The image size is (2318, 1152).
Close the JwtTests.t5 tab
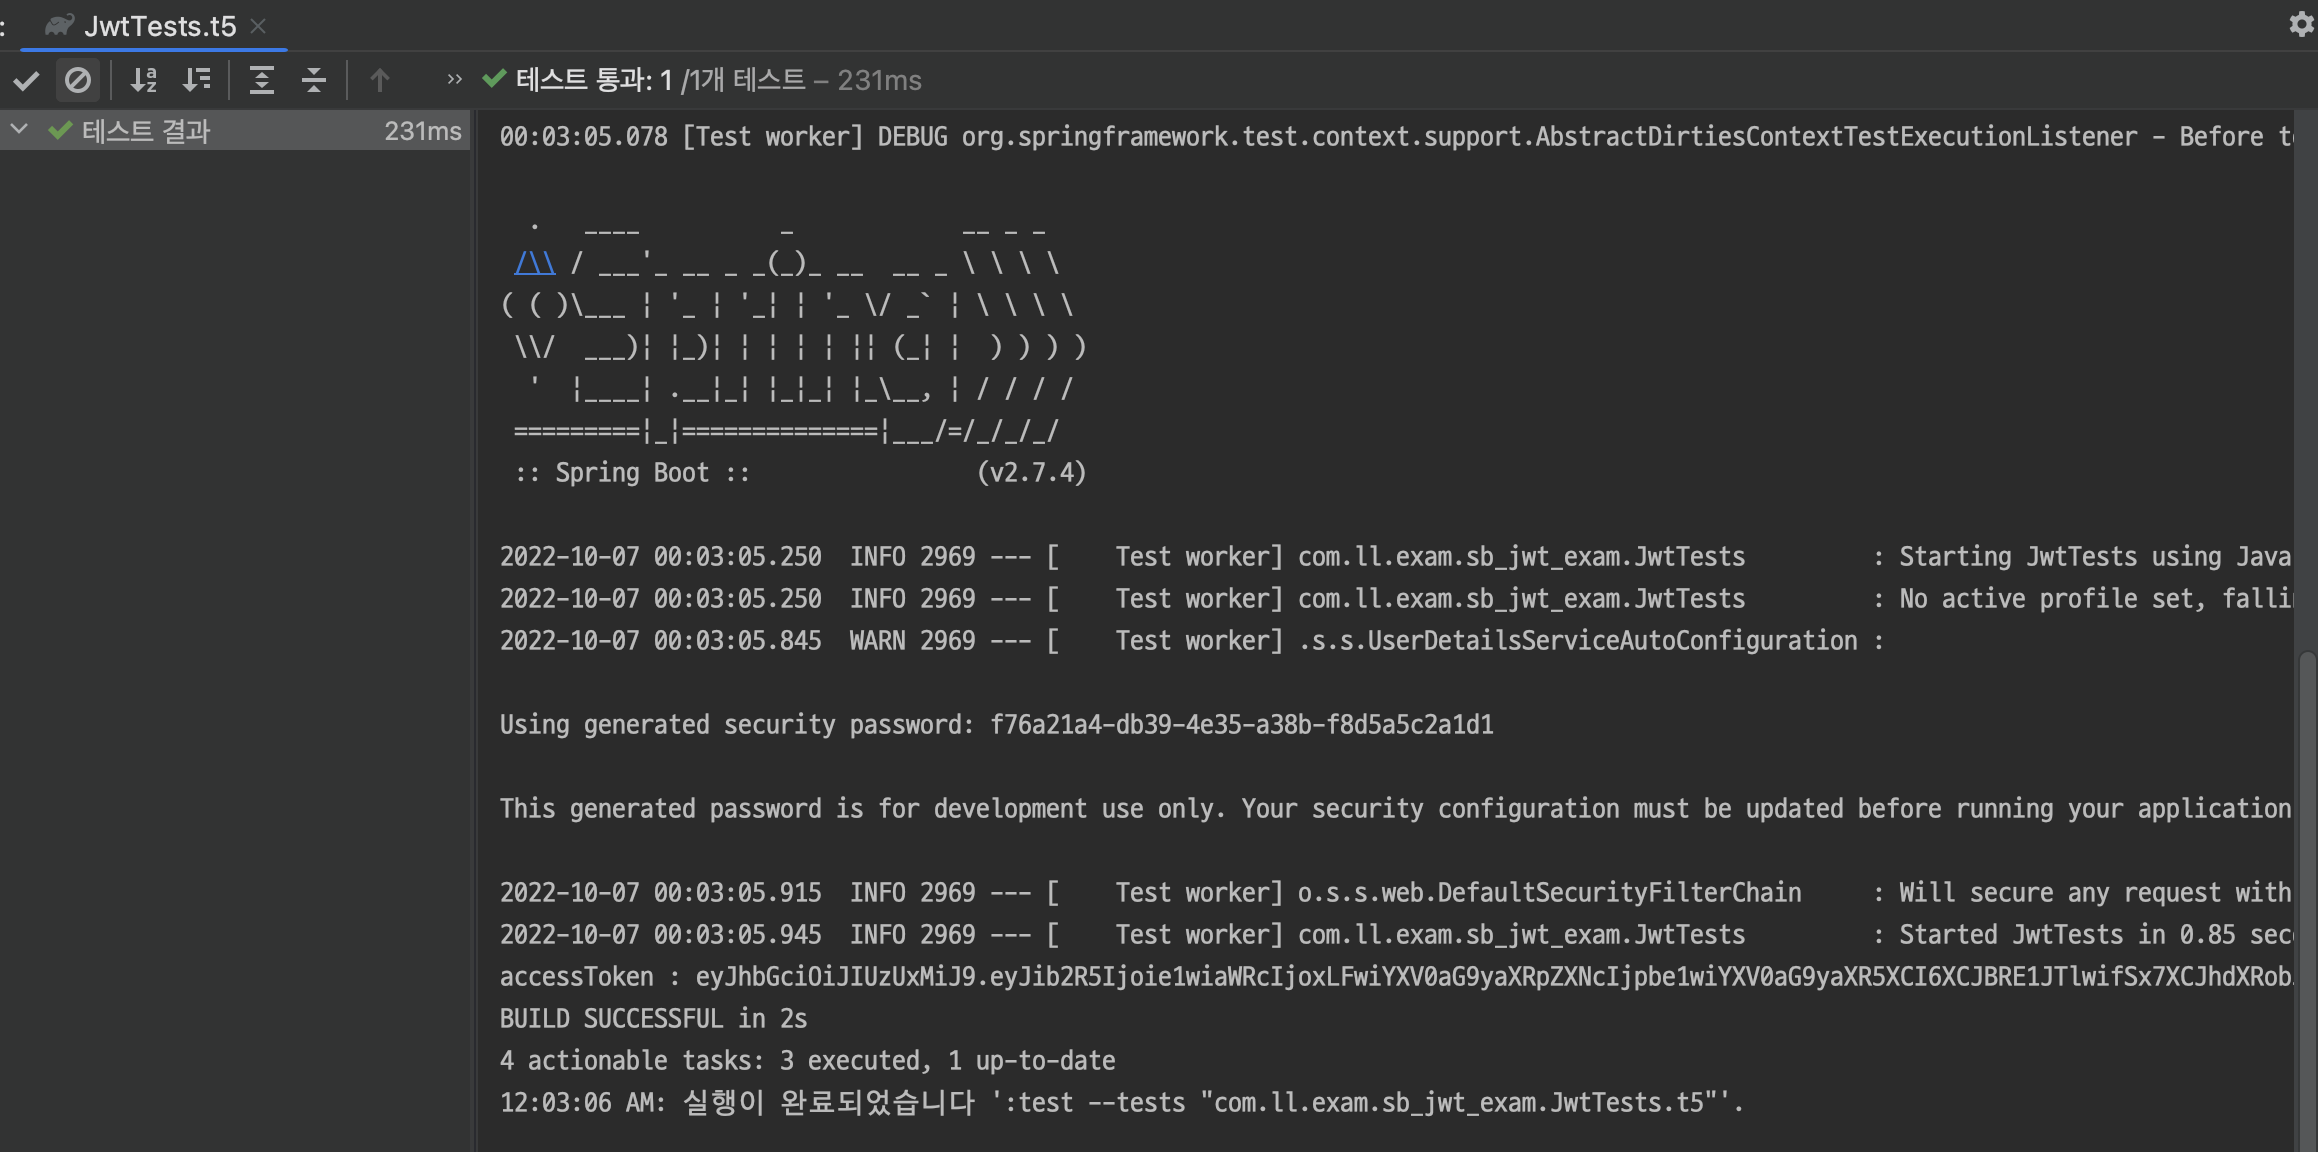pyautogui.click(x=258, y=26)
